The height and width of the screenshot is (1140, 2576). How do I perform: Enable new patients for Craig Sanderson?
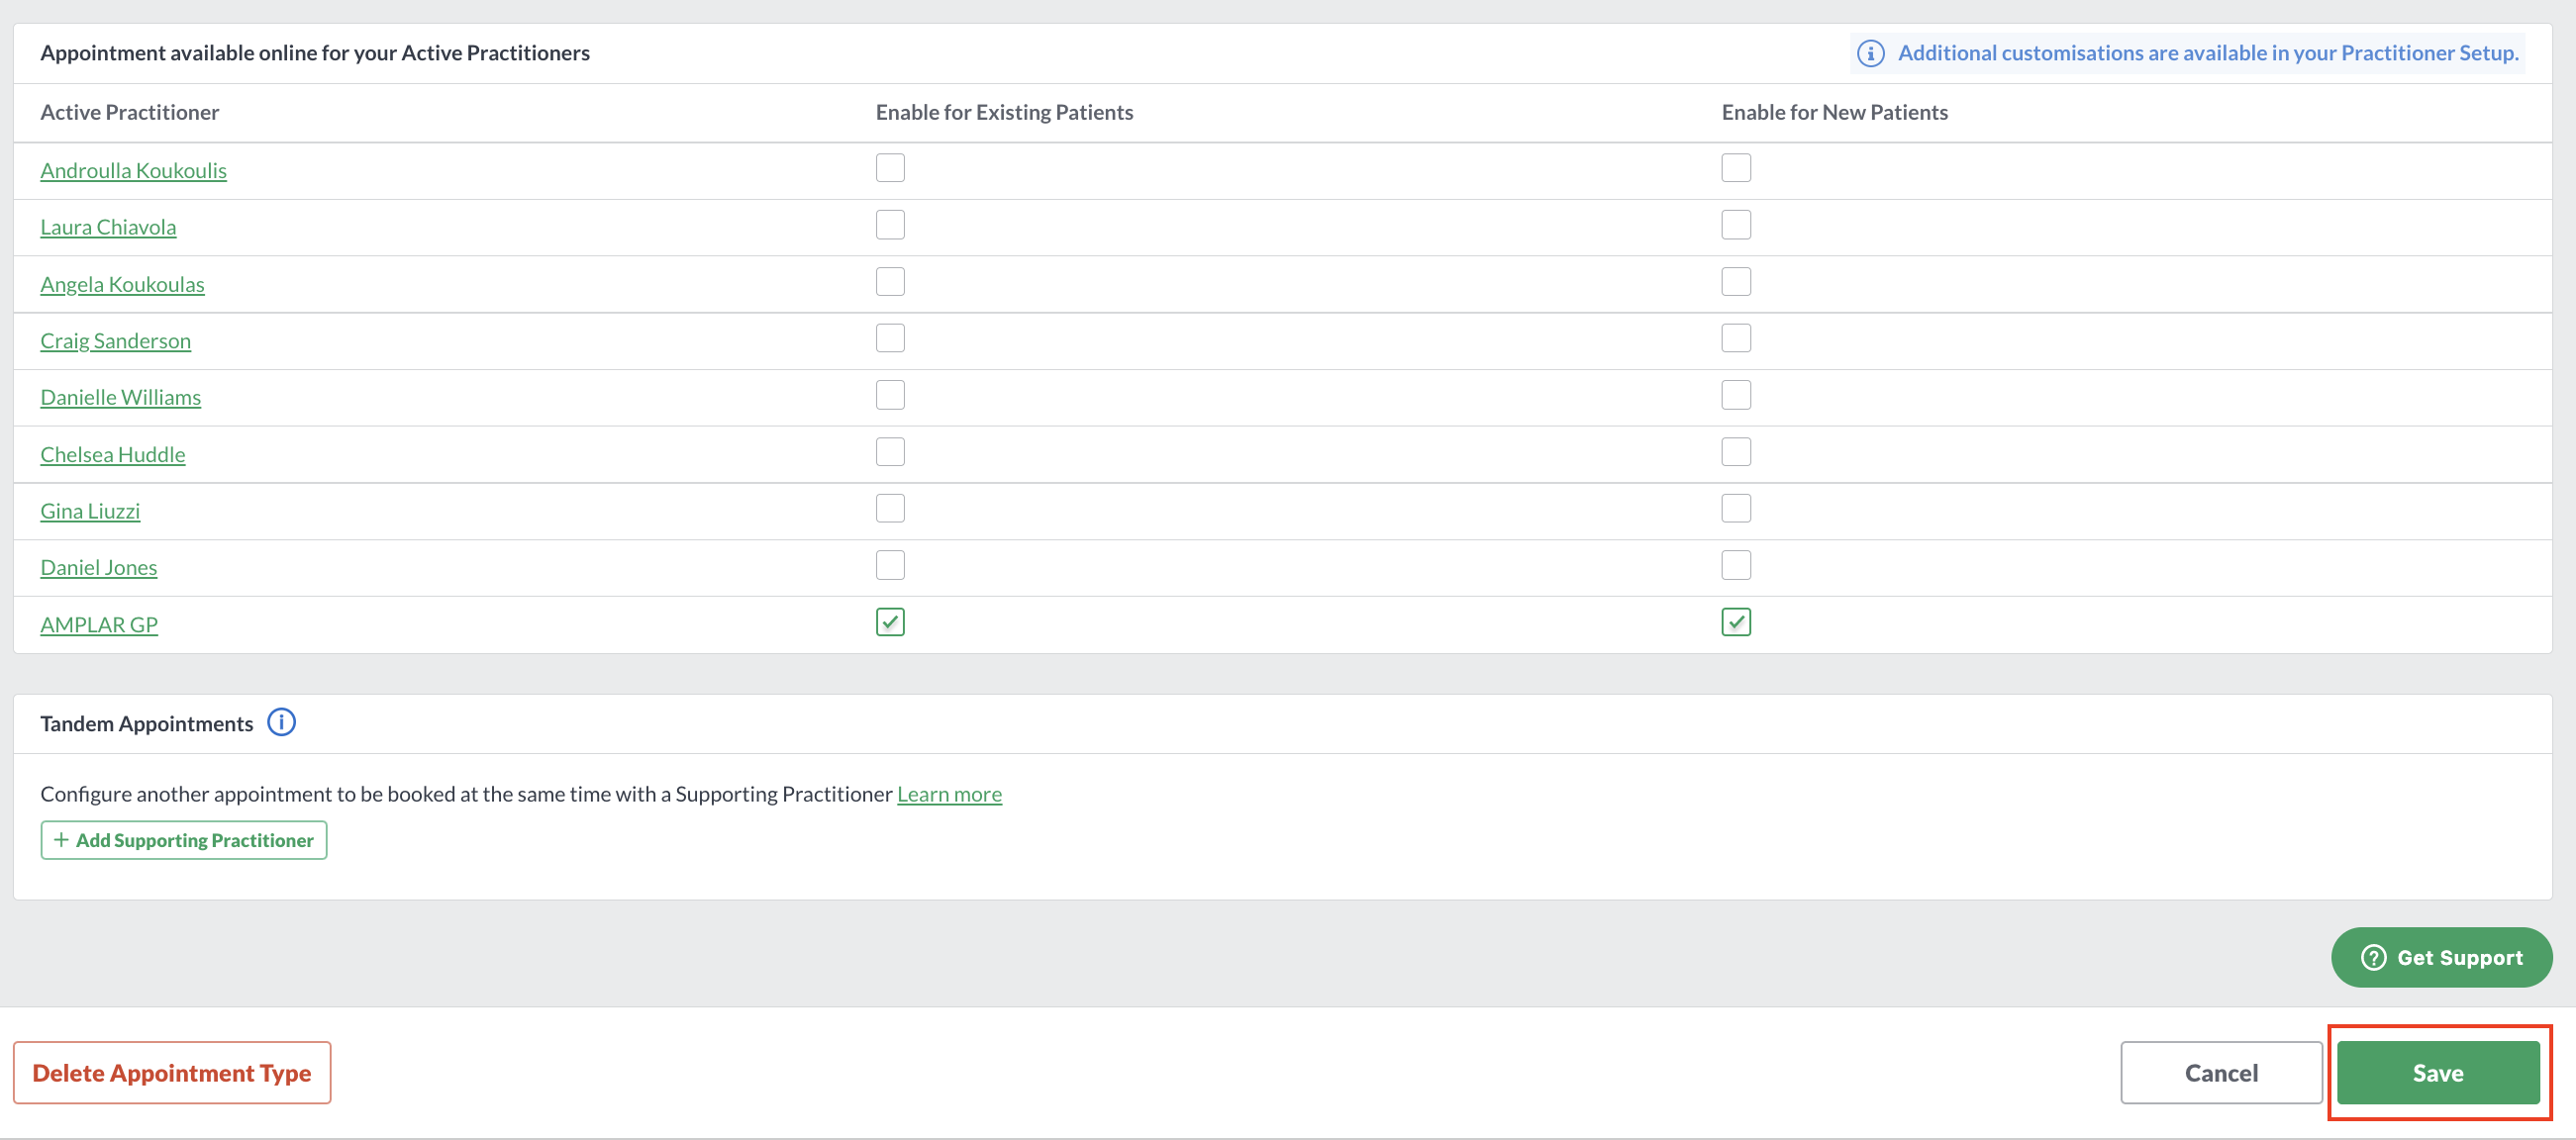(x=1735, y=338)
